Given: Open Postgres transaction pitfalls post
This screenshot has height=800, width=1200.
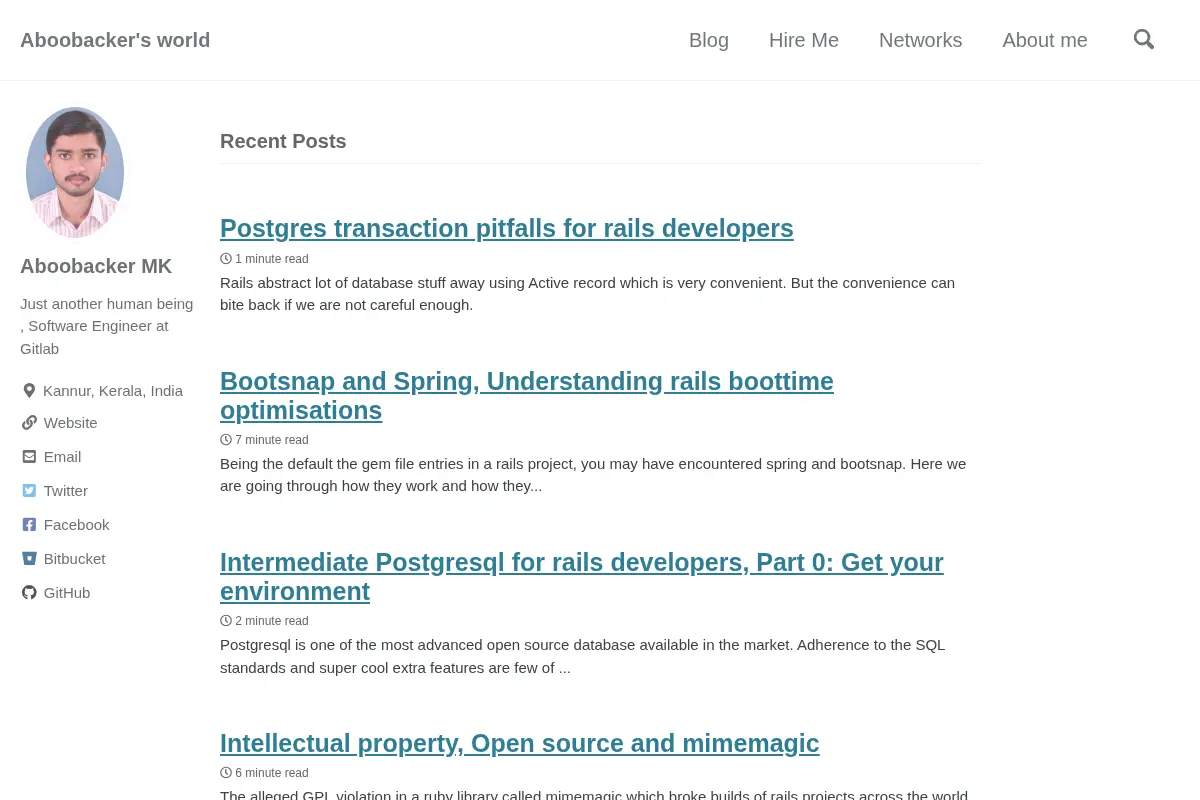Looking at the screenshot, I should point(507,228).
